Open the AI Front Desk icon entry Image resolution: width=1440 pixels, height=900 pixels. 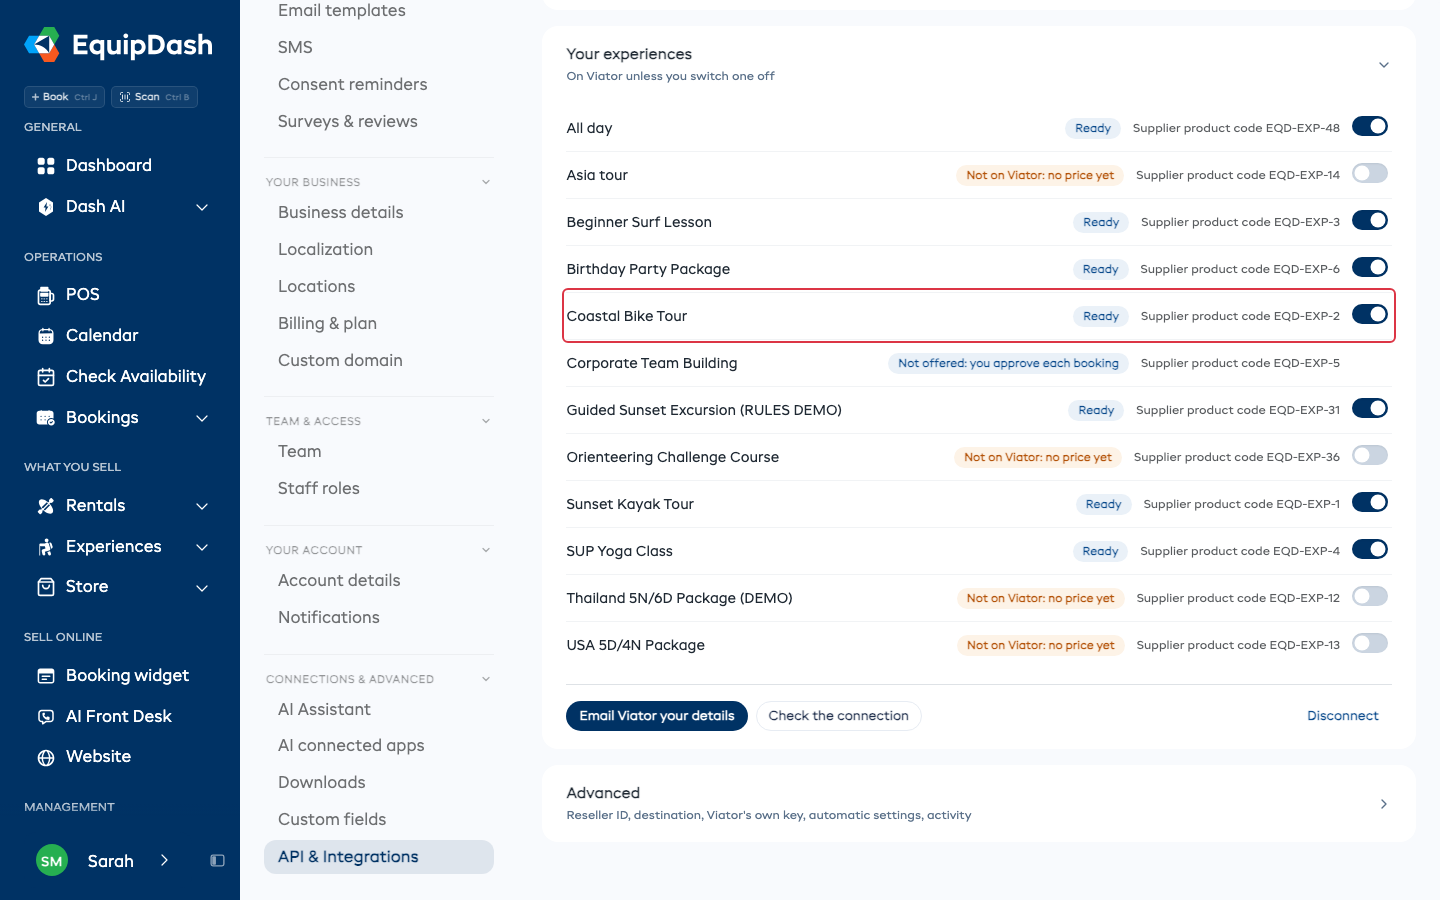pyautogui.click(x=45, y=717)
